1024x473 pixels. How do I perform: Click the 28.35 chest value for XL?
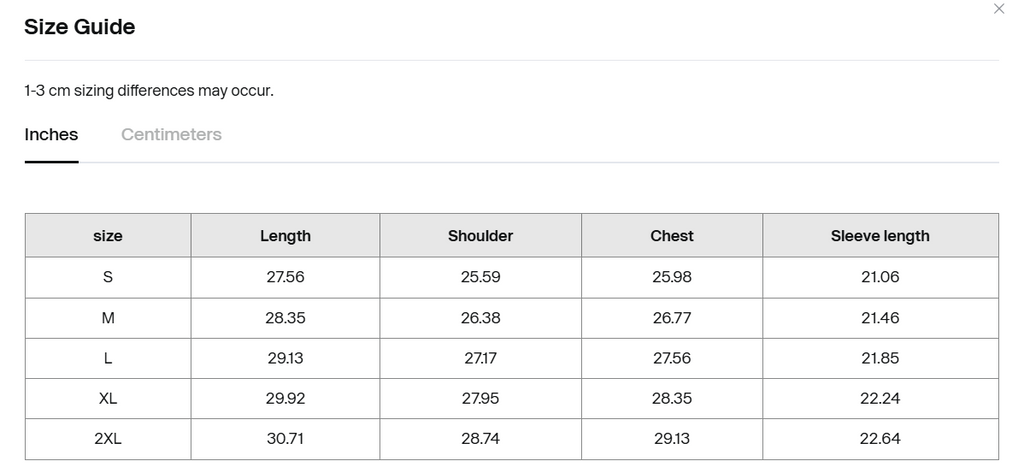point(671,398)
